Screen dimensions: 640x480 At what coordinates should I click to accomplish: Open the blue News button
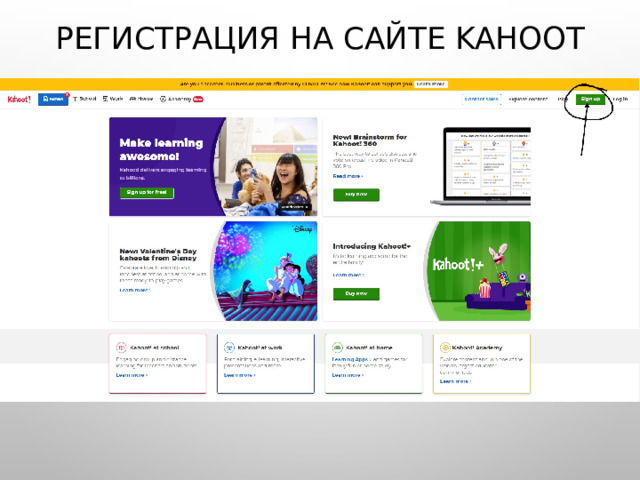[53, 99]
